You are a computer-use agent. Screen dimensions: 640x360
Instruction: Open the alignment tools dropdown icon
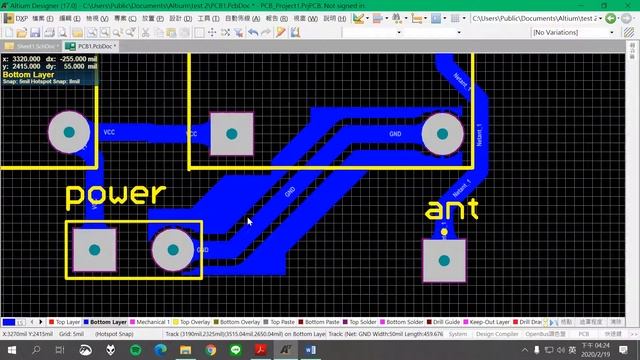(x=380, y=18)
